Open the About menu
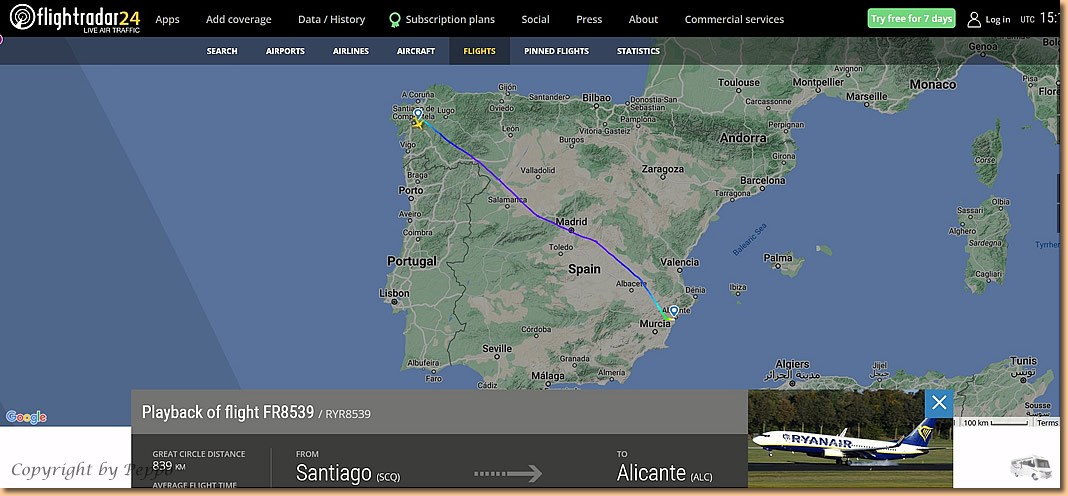1068x496 pixels. 643,19
